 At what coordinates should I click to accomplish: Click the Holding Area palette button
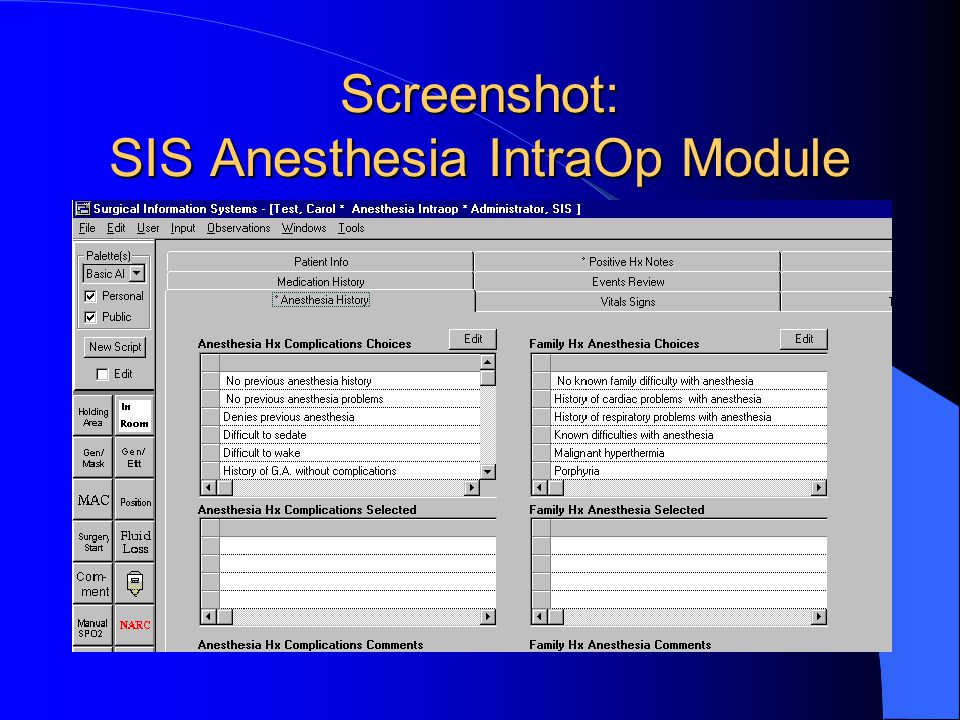coord(93,416)
